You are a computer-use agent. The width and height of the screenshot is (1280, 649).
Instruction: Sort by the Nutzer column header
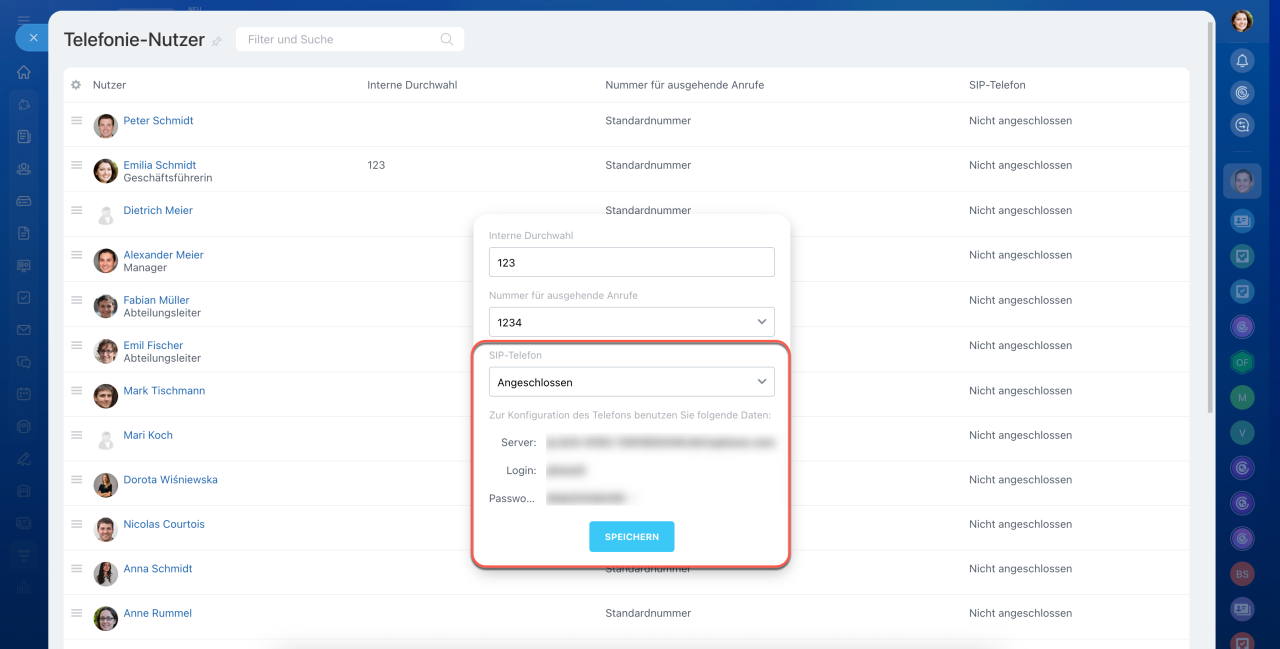coord(109,85)
